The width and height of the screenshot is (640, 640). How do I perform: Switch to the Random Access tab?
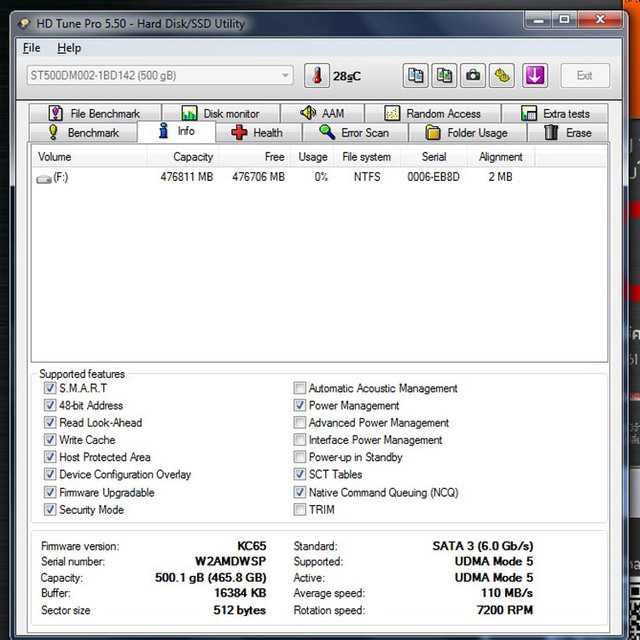[x=433, y=113]
